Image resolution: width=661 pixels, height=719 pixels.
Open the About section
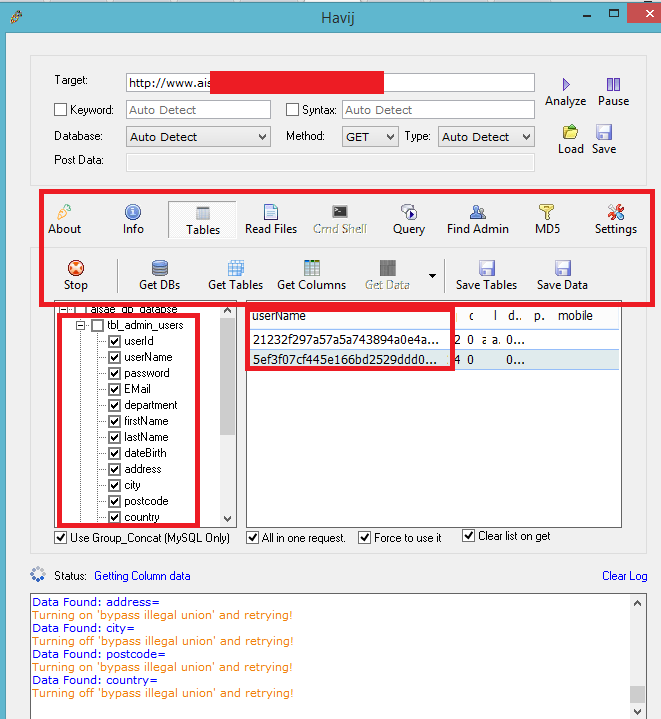[x=65, y=220]
